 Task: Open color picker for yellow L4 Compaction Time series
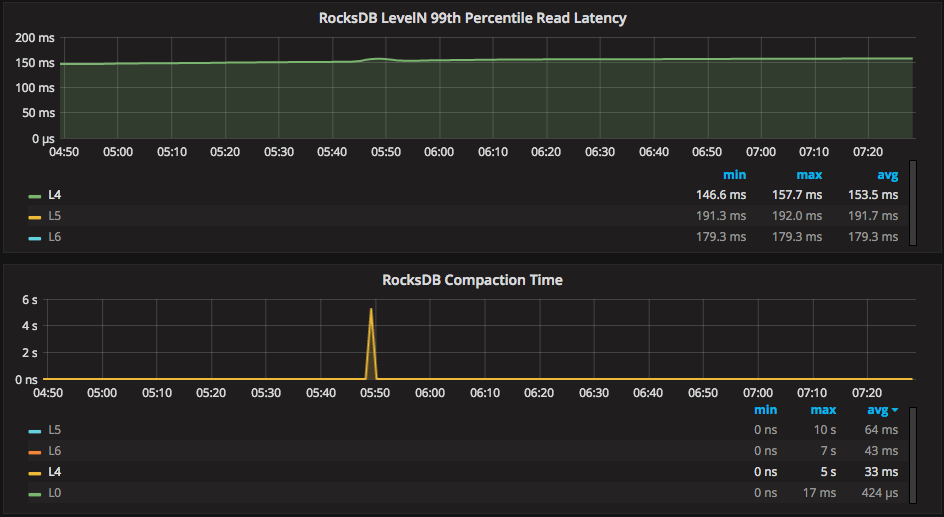click(x=35, y=472)
